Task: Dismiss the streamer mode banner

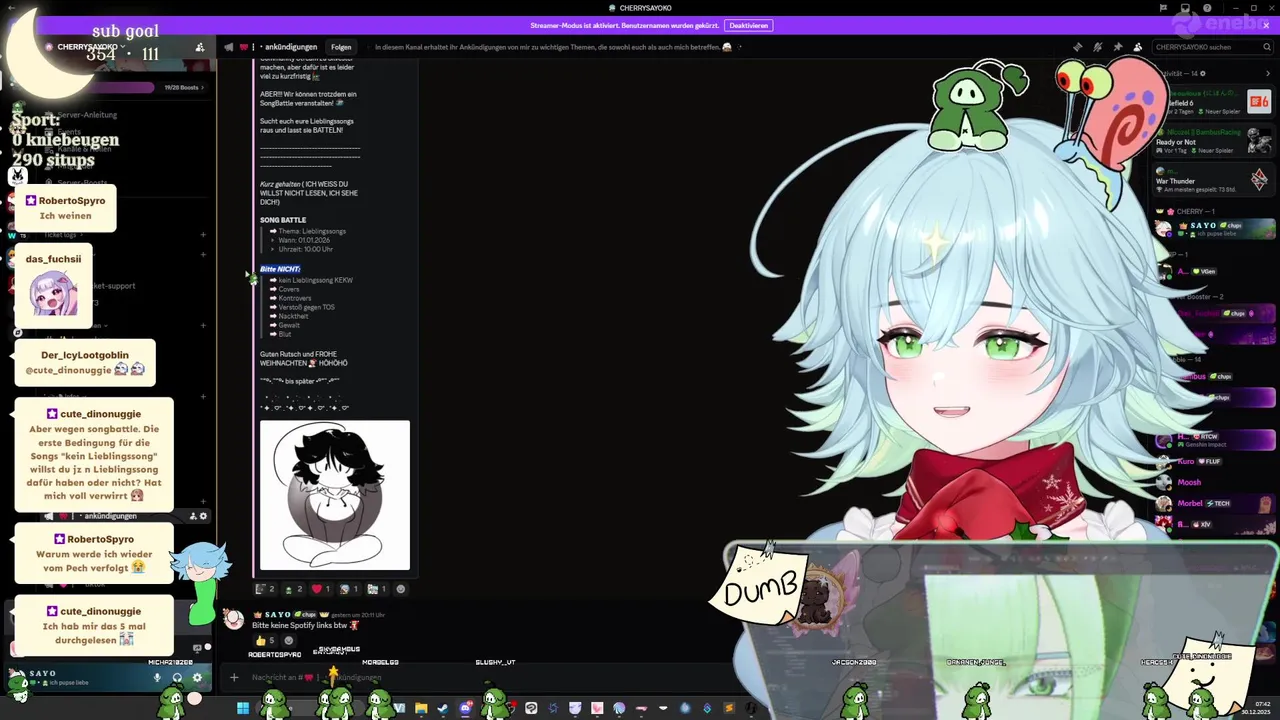Action: [1268, 25]
